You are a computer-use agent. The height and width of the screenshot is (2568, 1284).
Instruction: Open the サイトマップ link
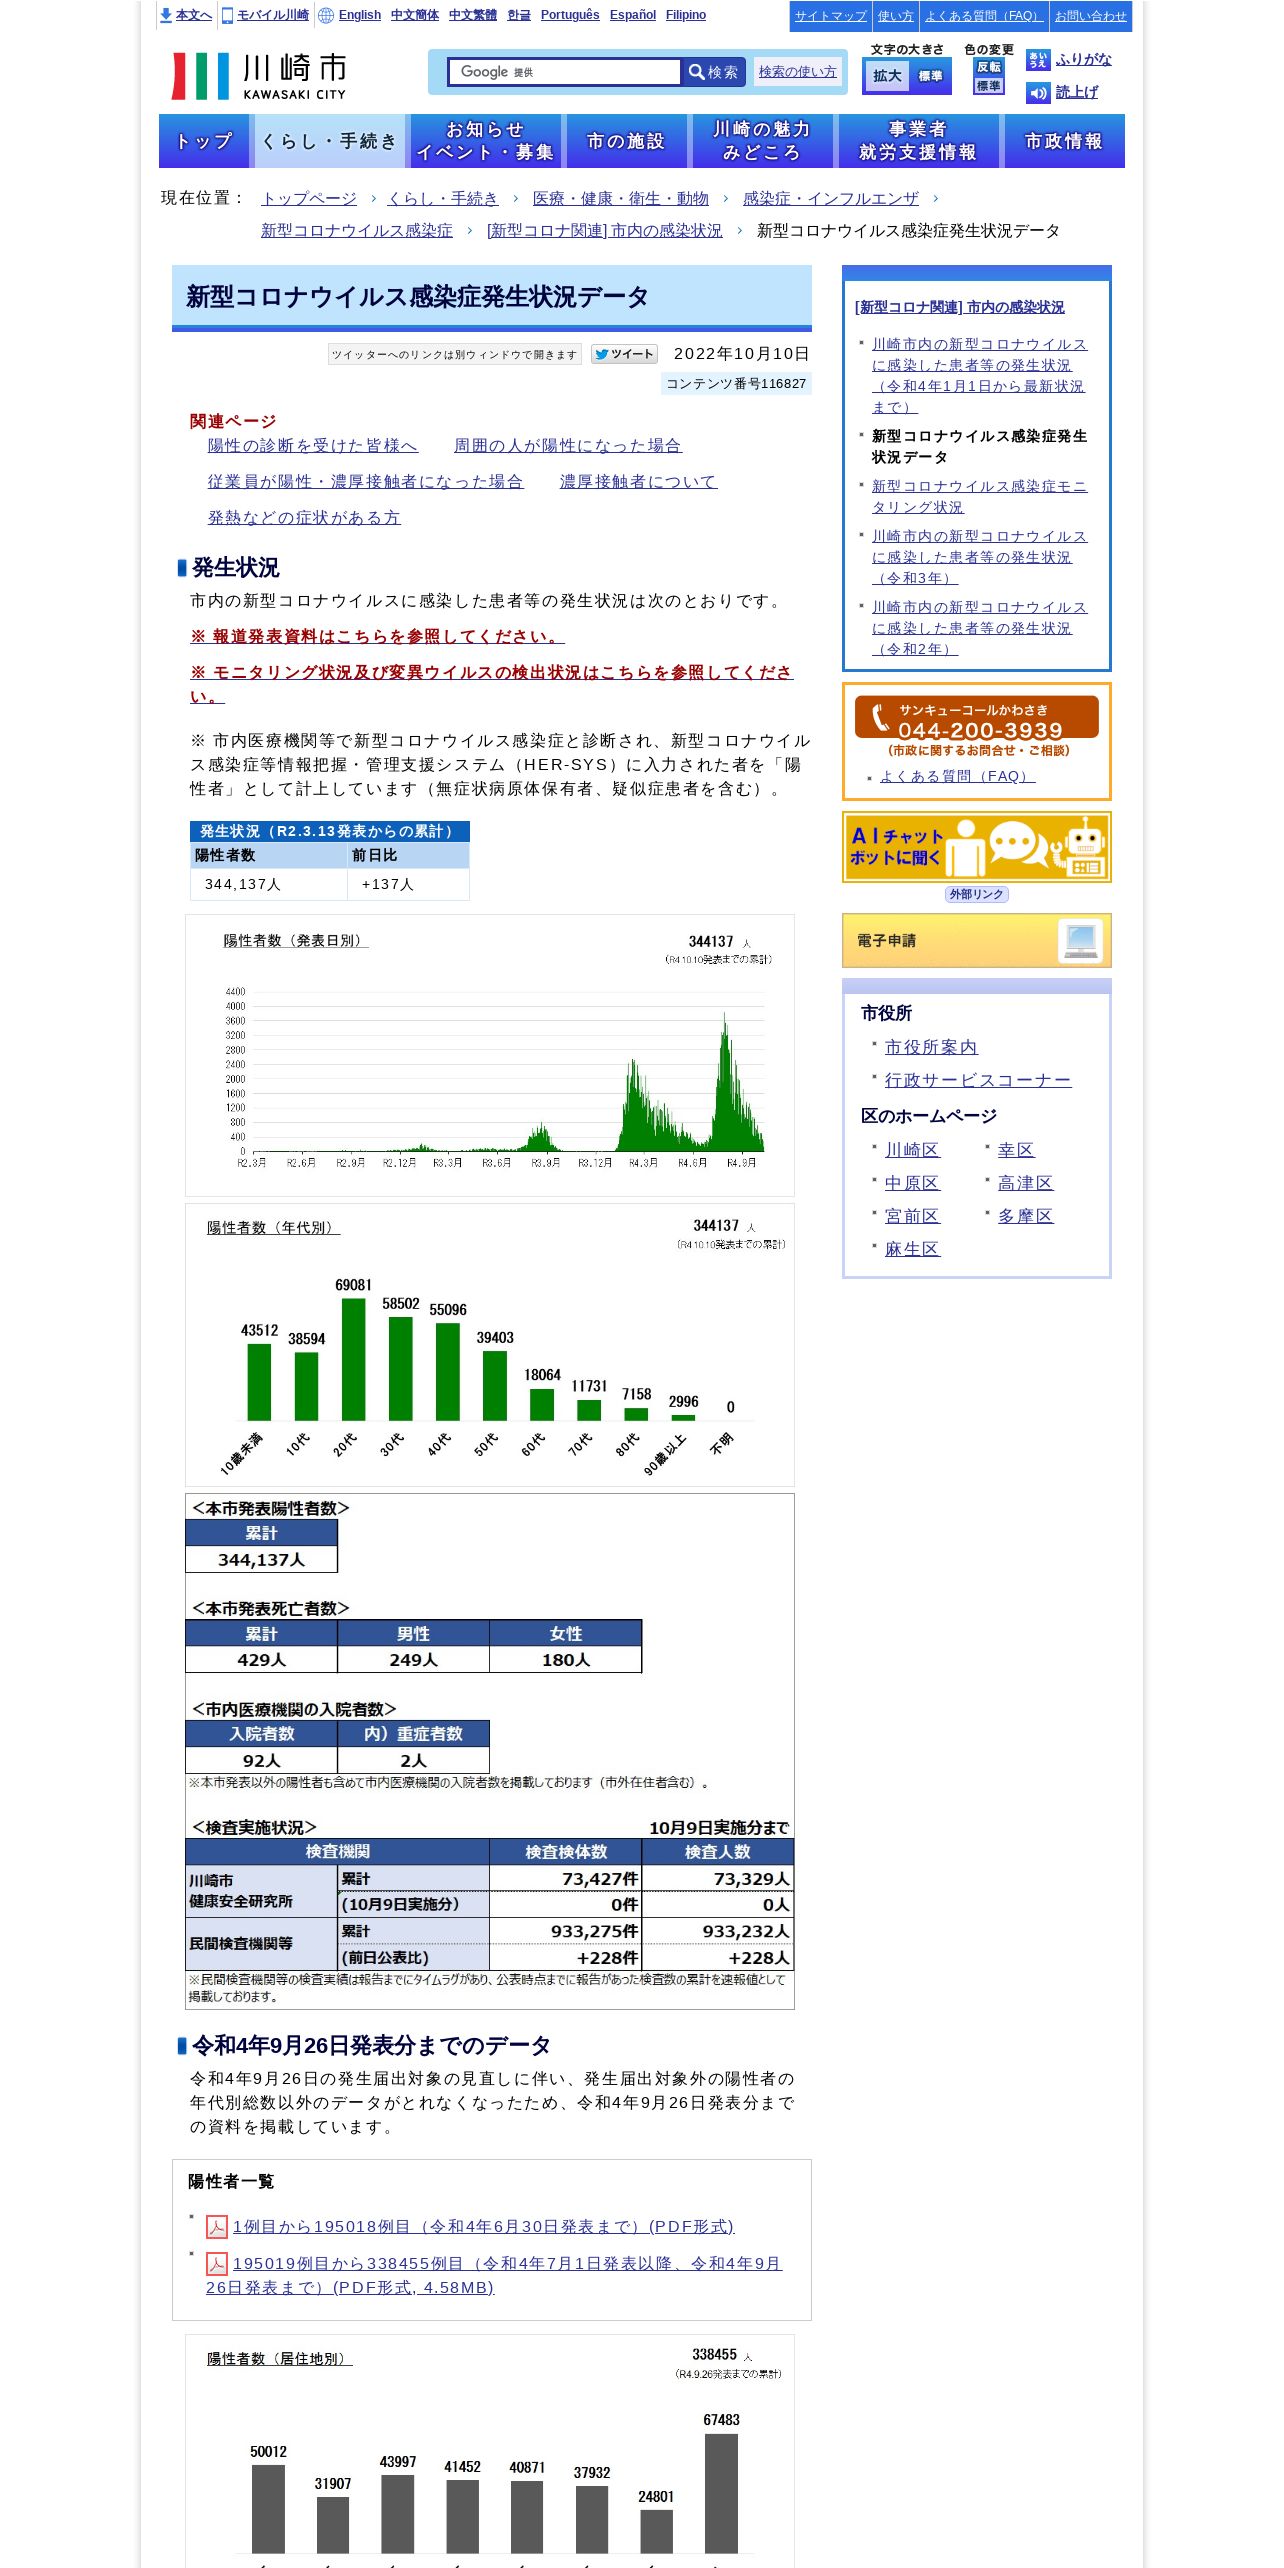pos(830,16)
